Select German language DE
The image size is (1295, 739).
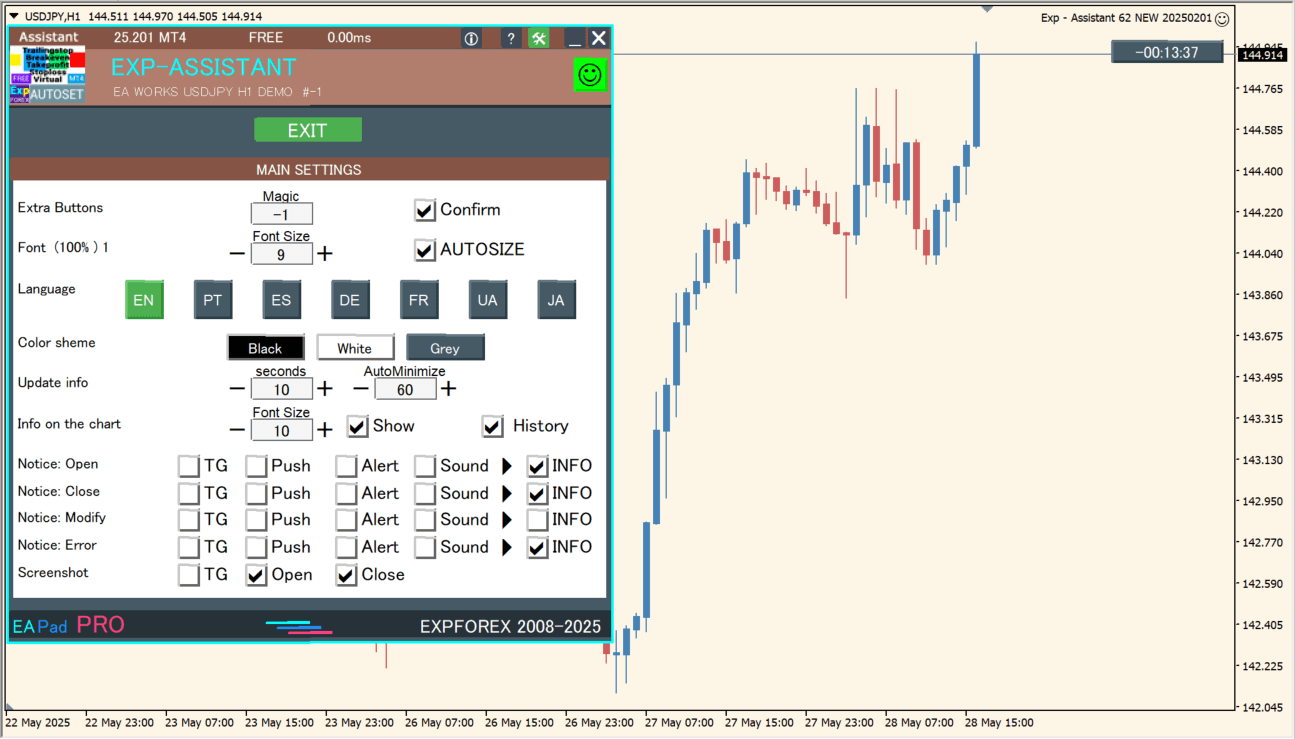coord(350,300)
